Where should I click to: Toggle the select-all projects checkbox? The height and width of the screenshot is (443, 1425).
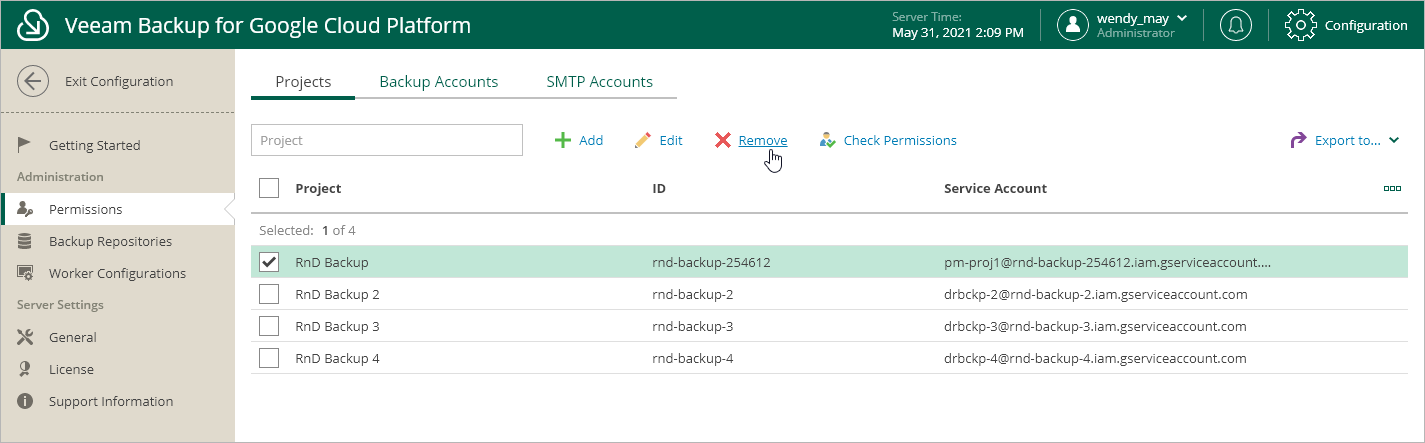pos(269,188)
